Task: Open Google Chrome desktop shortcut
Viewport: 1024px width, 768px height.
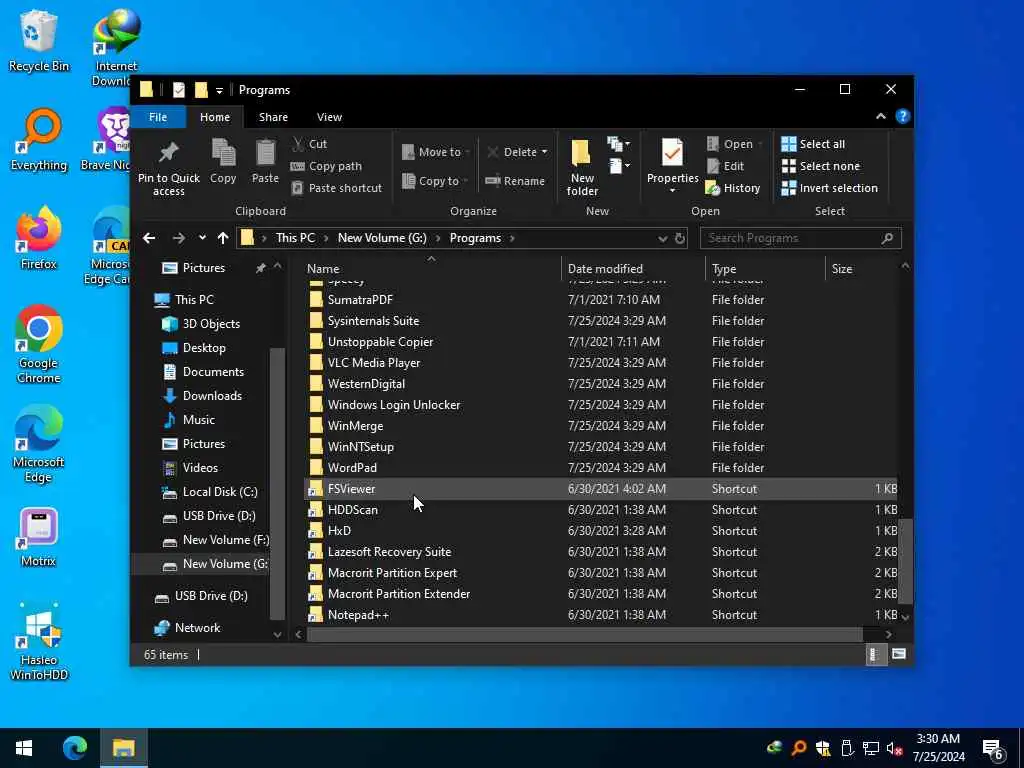Action: tap(39, 344)
